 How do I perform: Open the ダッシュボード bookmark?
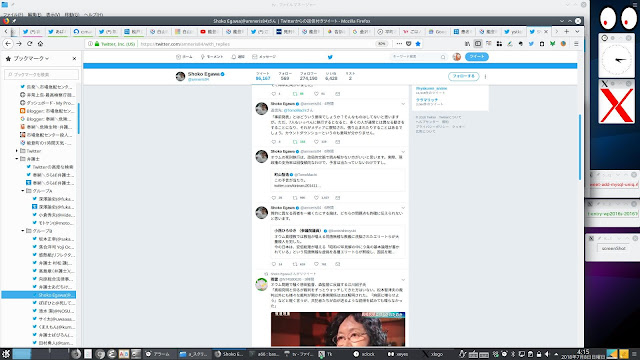coord(47,103)
